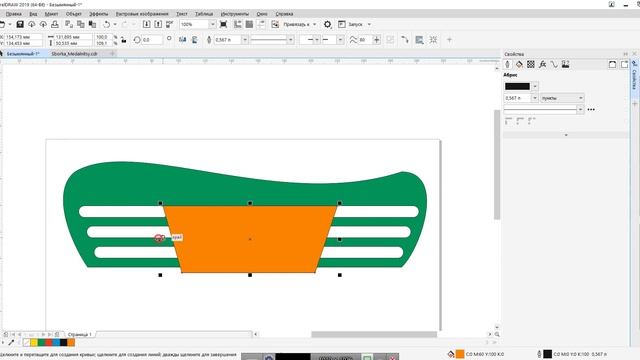Expand more outline options arrow in docker
Screen dimensions: 640x360
pos(566,135)
